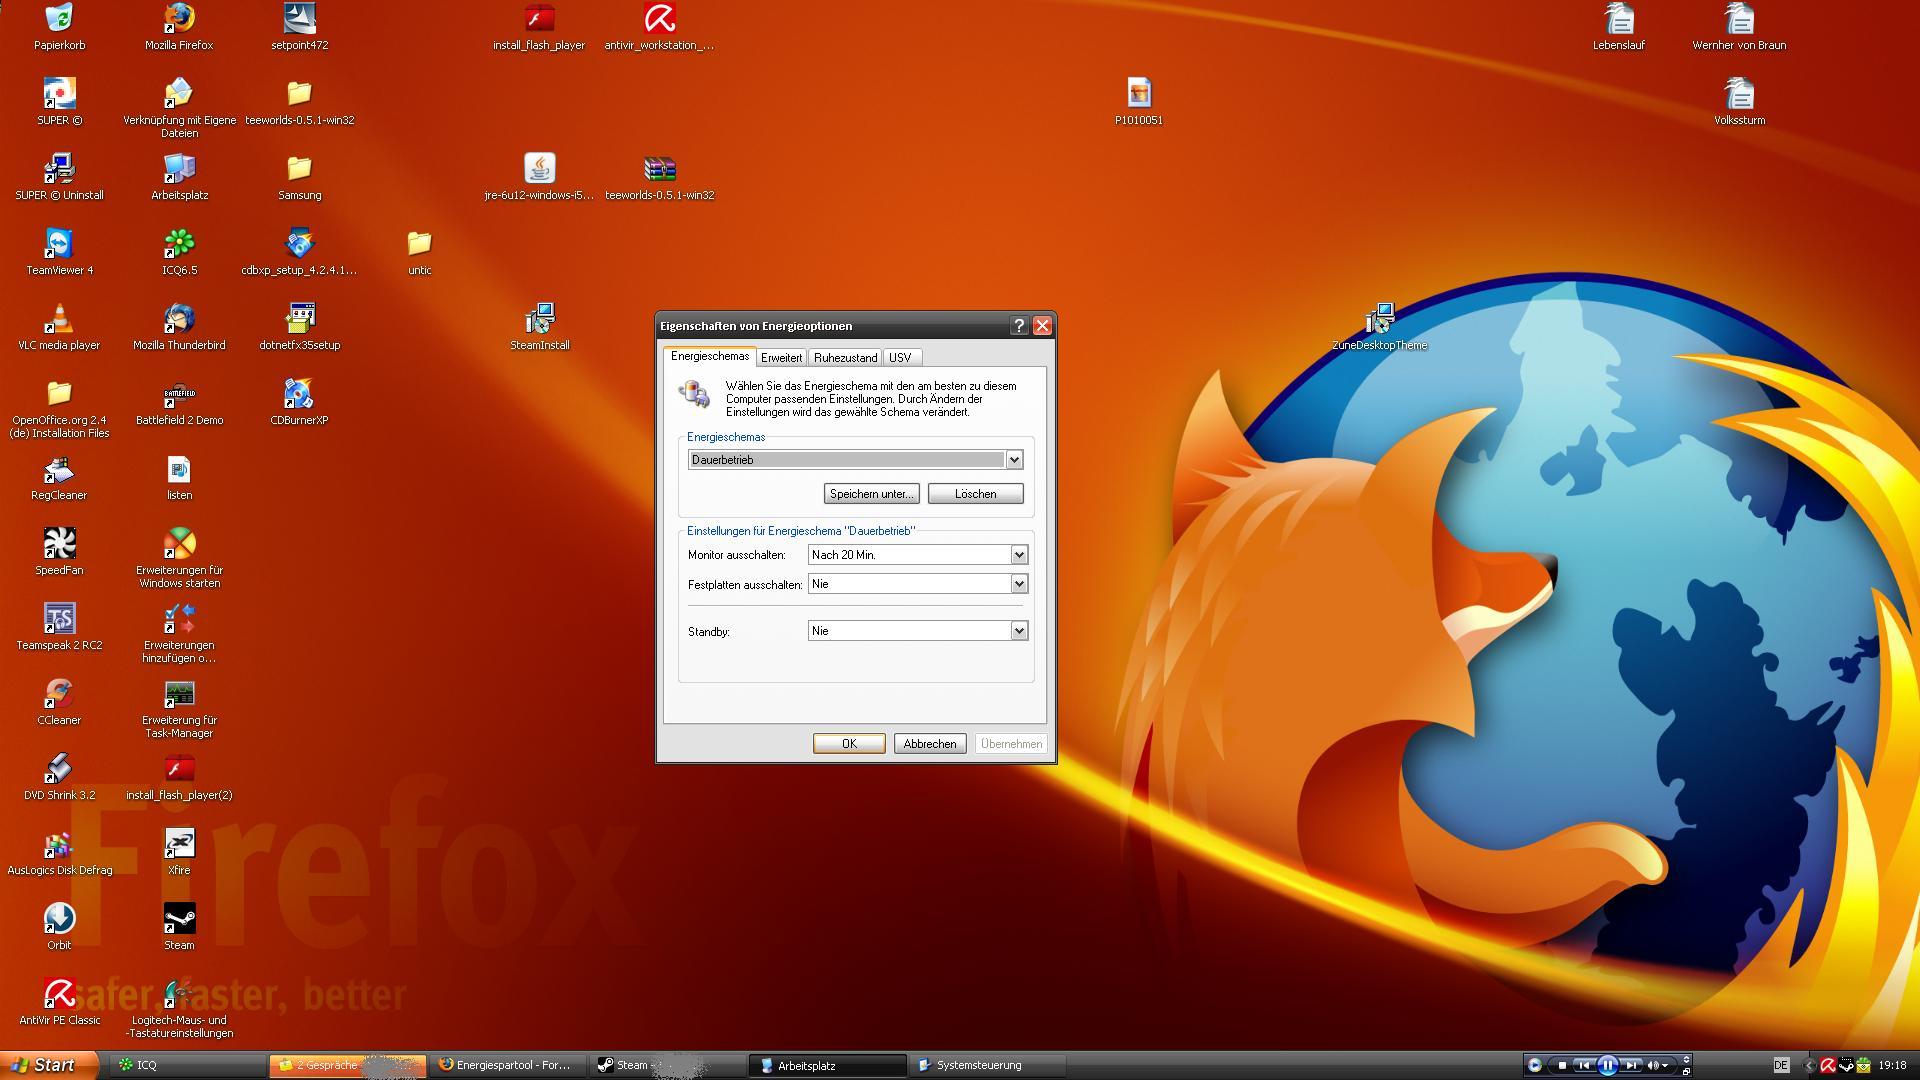Click the Speichern unter... button
This screenshot has height=1080, width=1920.
871,494
